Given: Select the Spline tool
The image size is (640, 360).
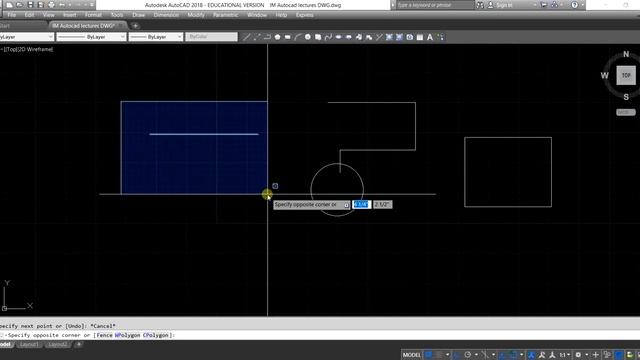Looking at the screenshot, I should pos(328,37).
